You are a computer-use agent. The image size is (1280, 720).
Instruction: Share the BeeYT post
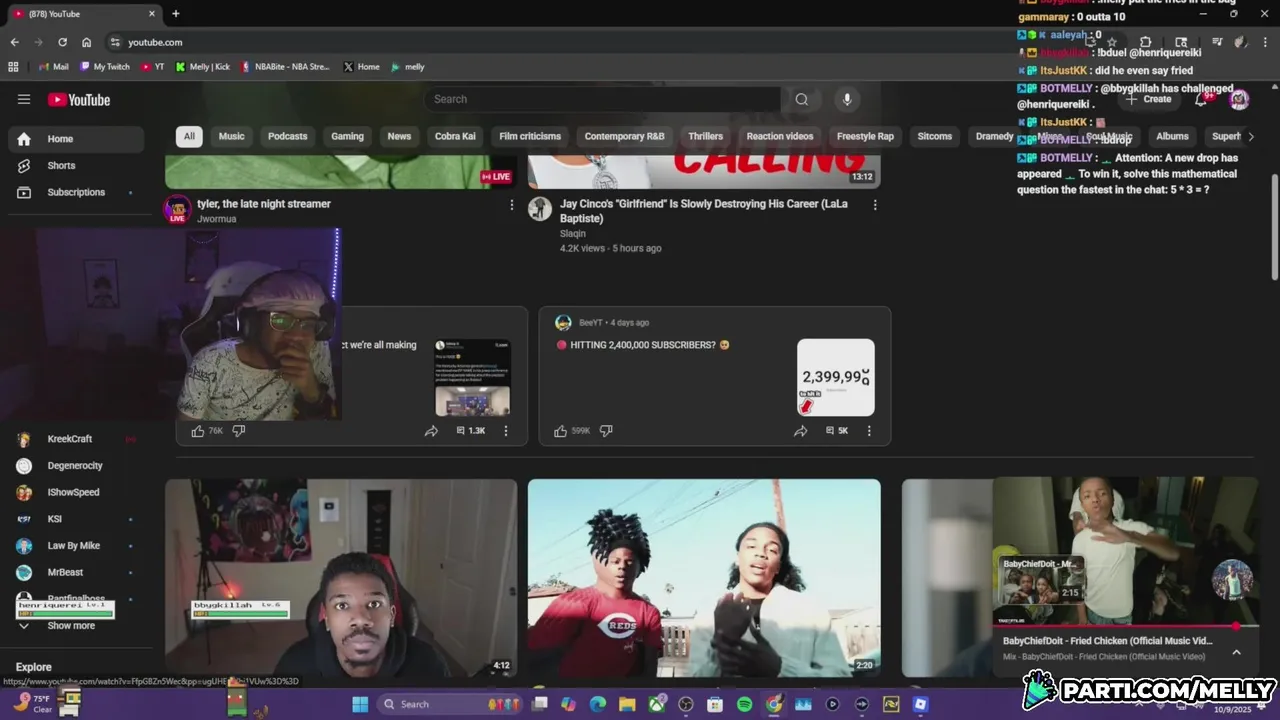[800, 431]
